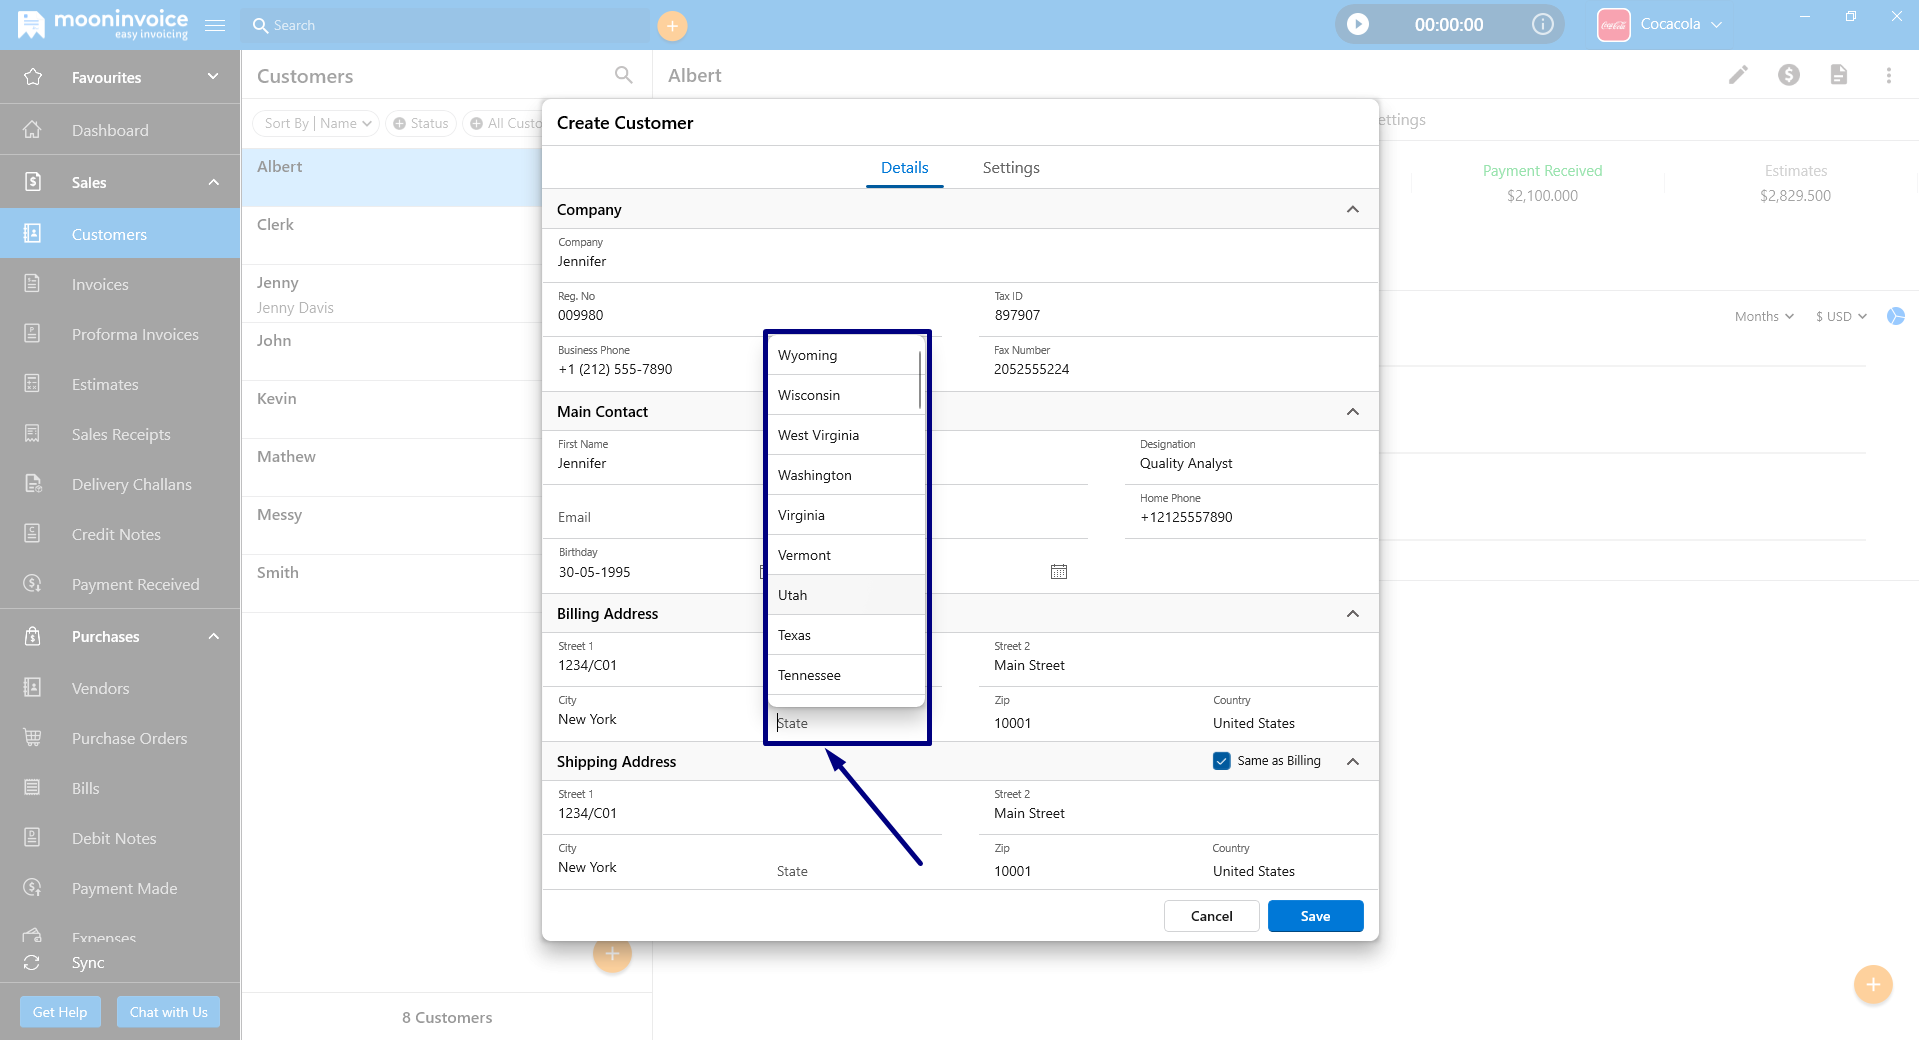Start the timer with the play button
1919x1040 pixels.
pyautogui.click(x=1358, y=24)
